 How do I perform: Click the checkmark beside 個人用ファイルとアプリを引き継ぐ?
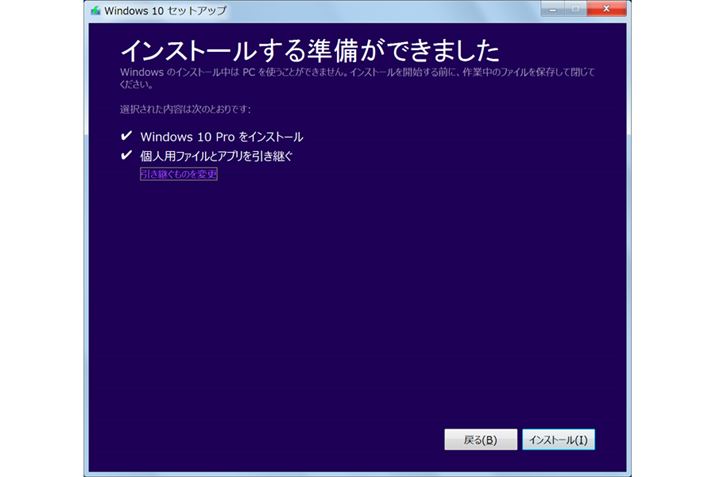point(126,156)
